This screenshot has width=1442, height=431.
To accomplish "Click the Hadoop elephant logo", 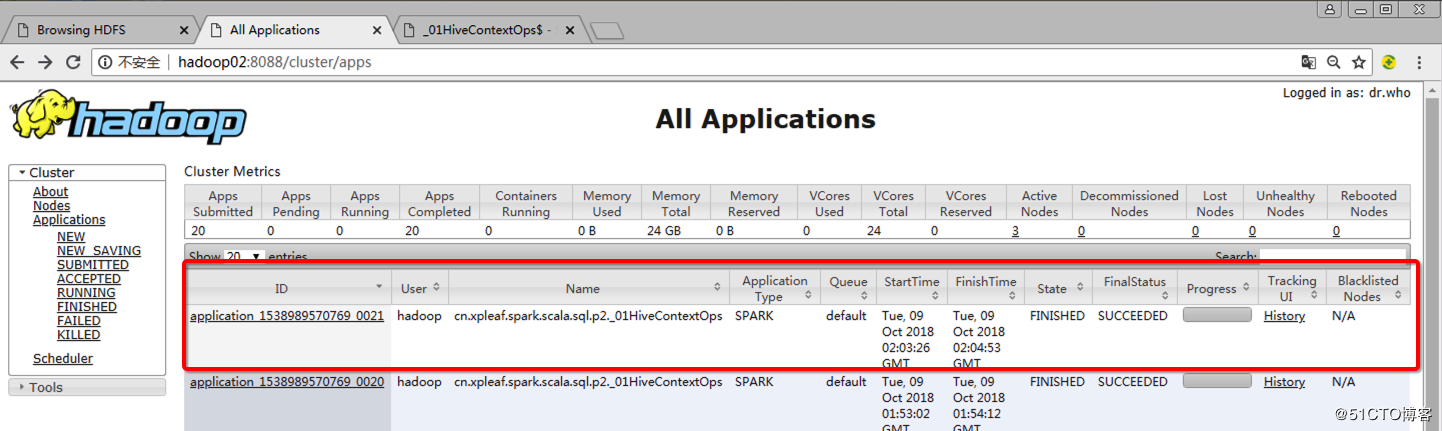I will click(128, 118).
